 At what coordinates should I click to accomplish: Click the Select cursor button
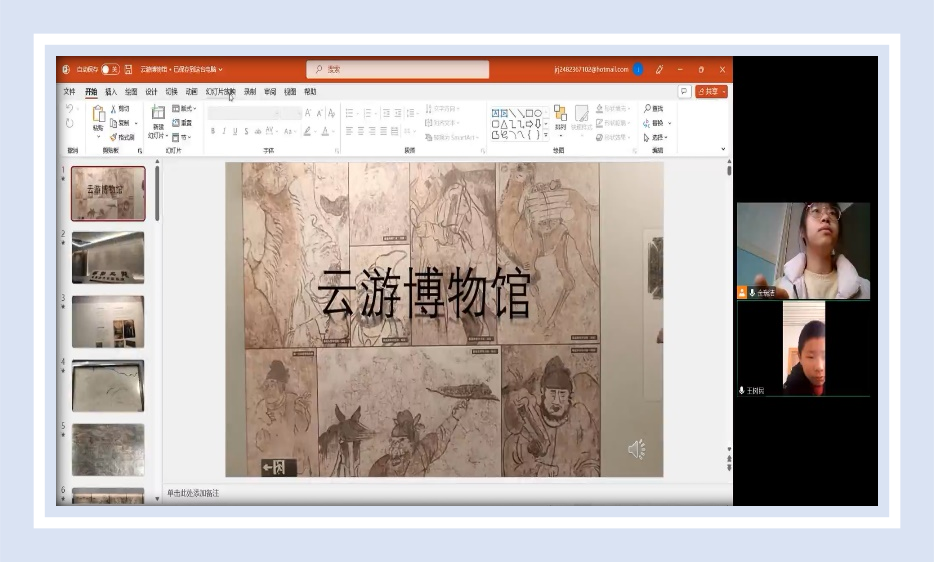tap(655, 137)
